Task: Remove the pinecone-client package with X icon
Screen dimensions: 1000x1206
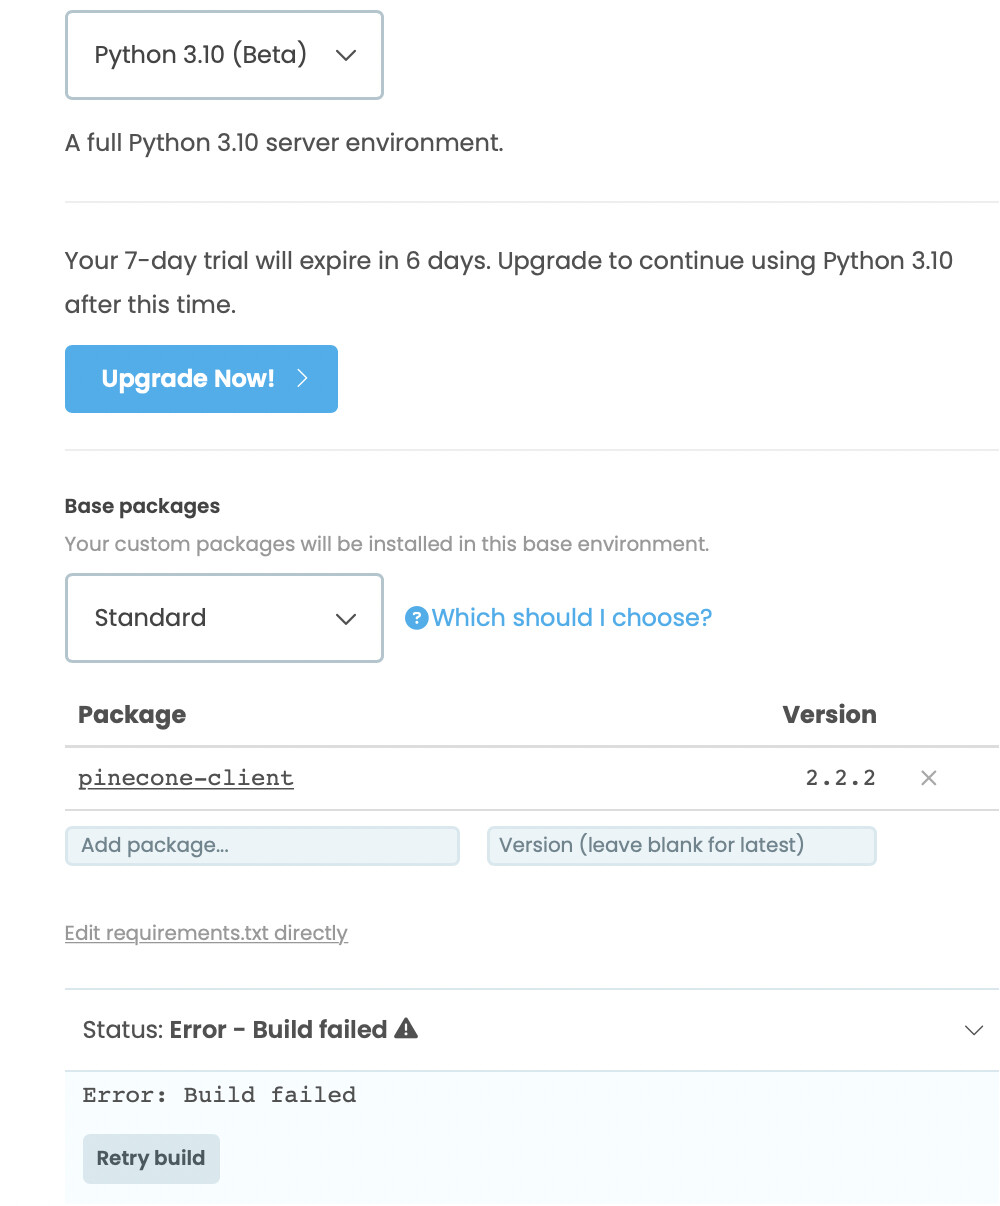Action: click(928, 778)
